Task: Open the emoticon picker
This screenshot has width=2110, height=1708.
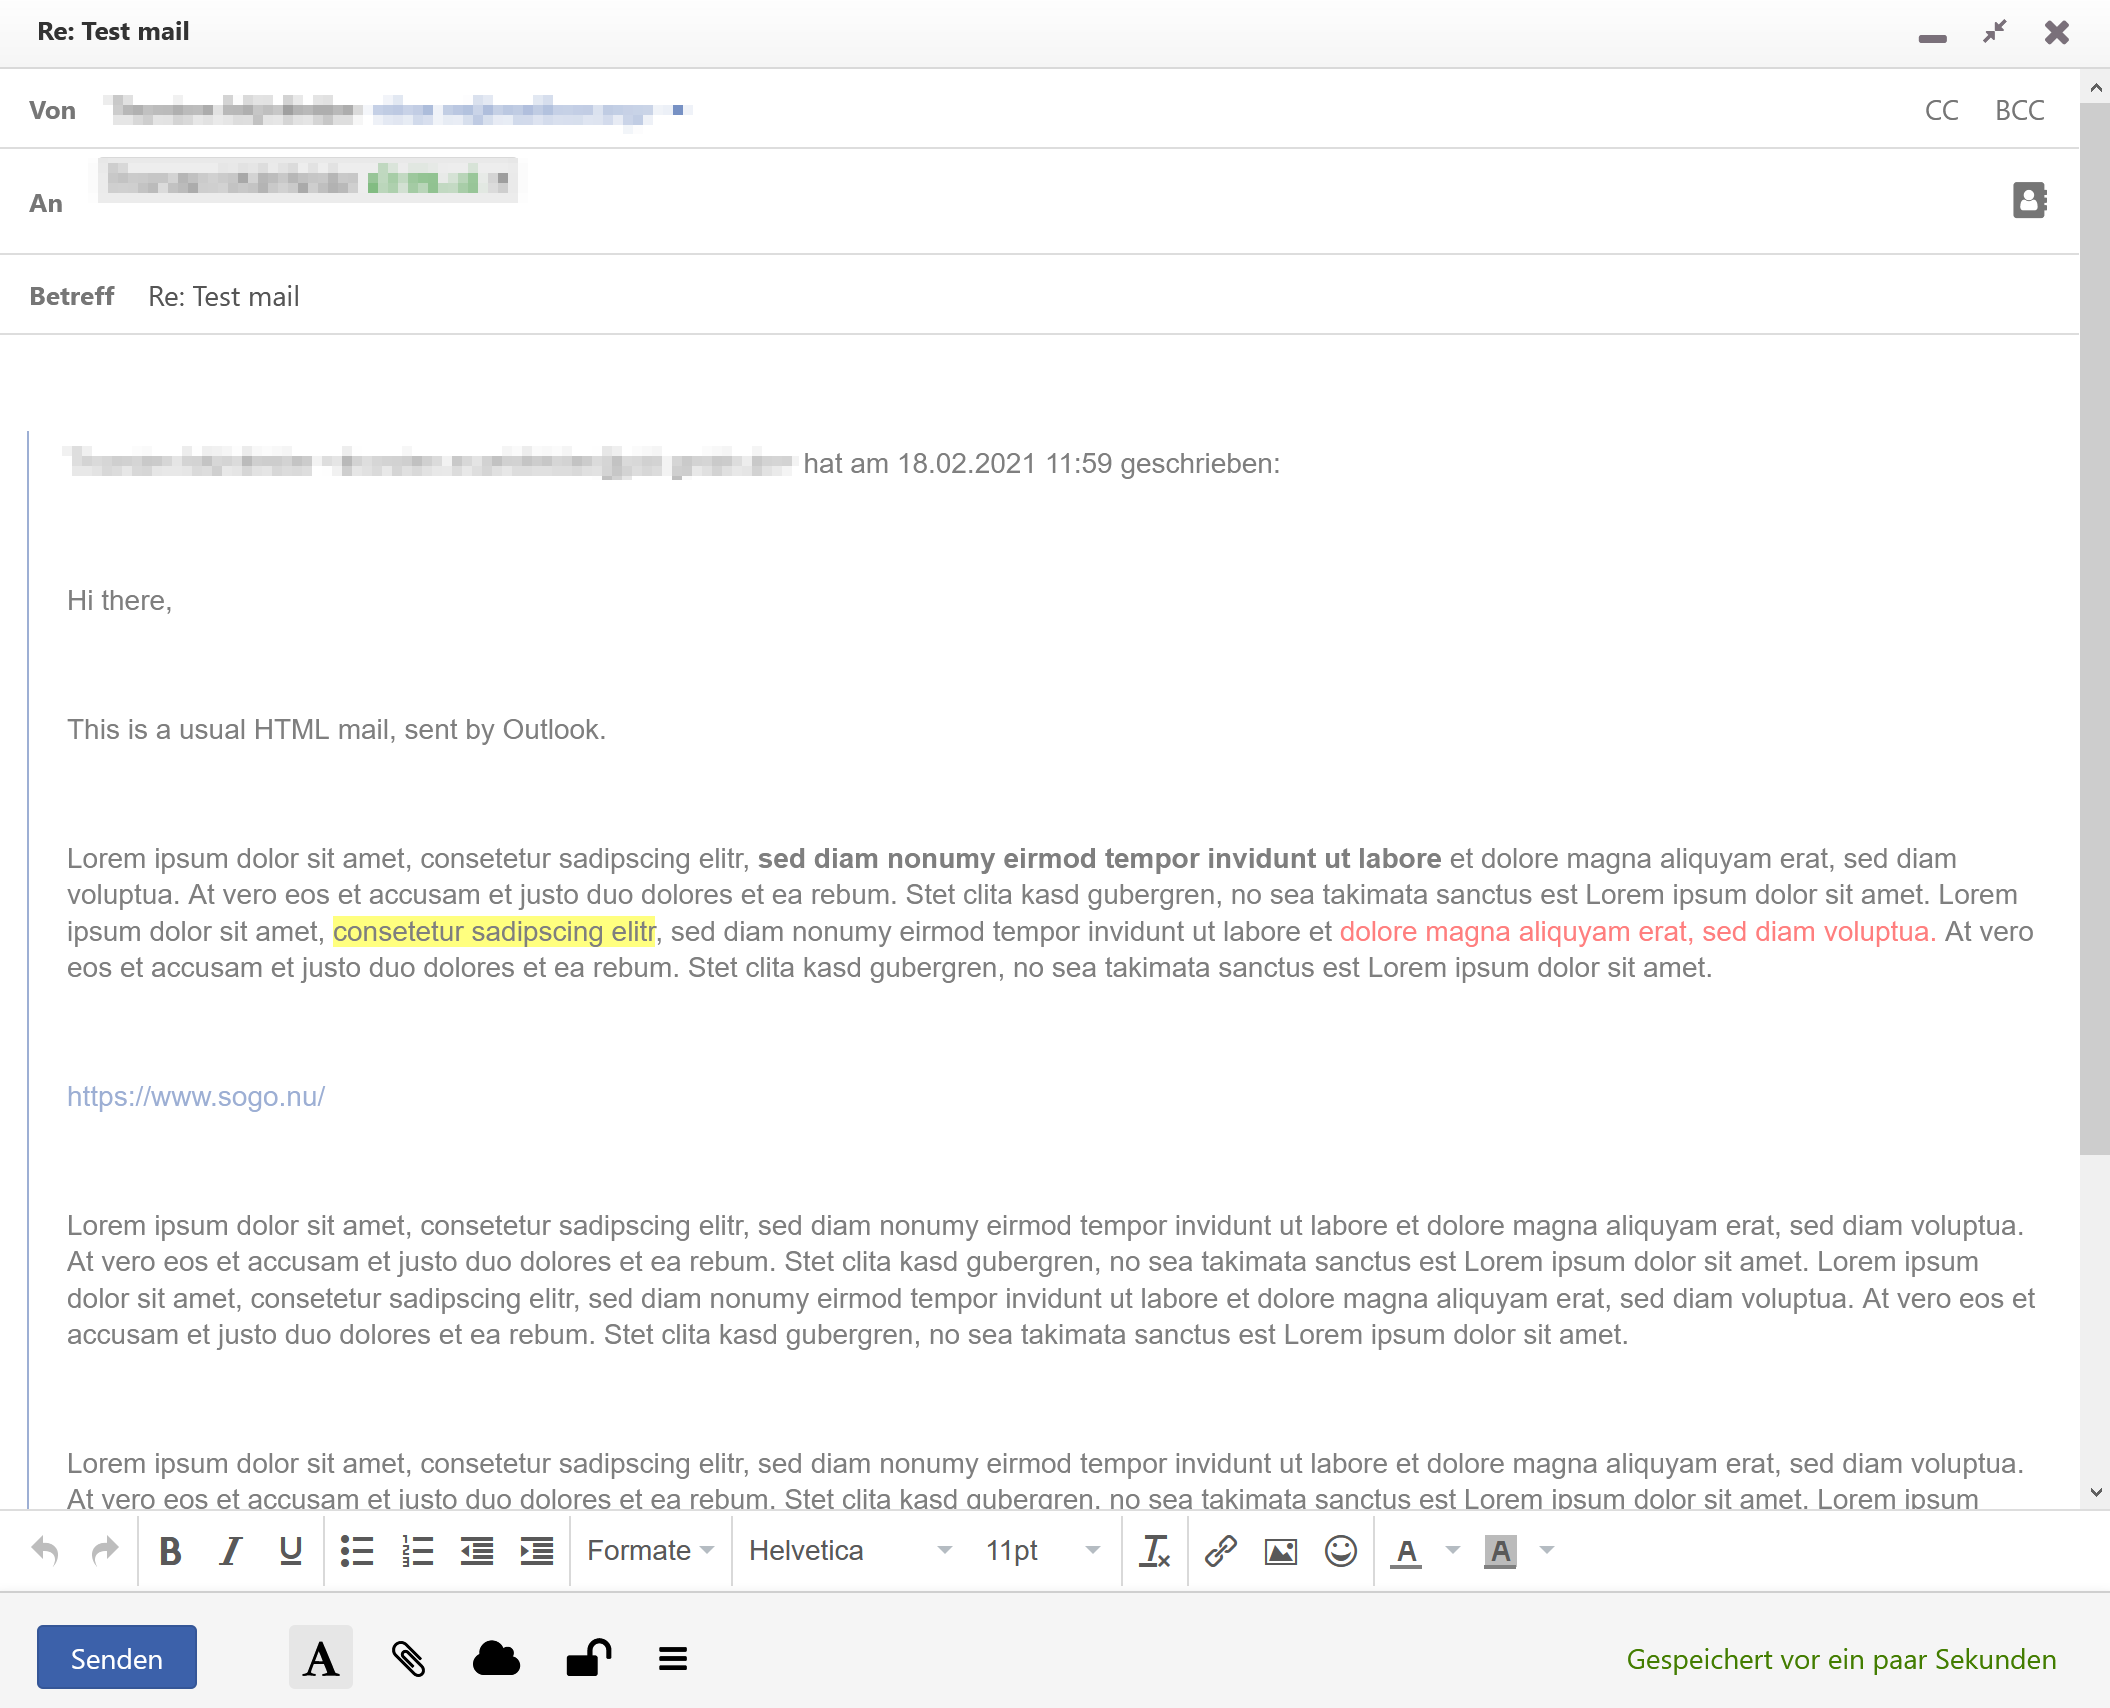Action: 1341,1551
